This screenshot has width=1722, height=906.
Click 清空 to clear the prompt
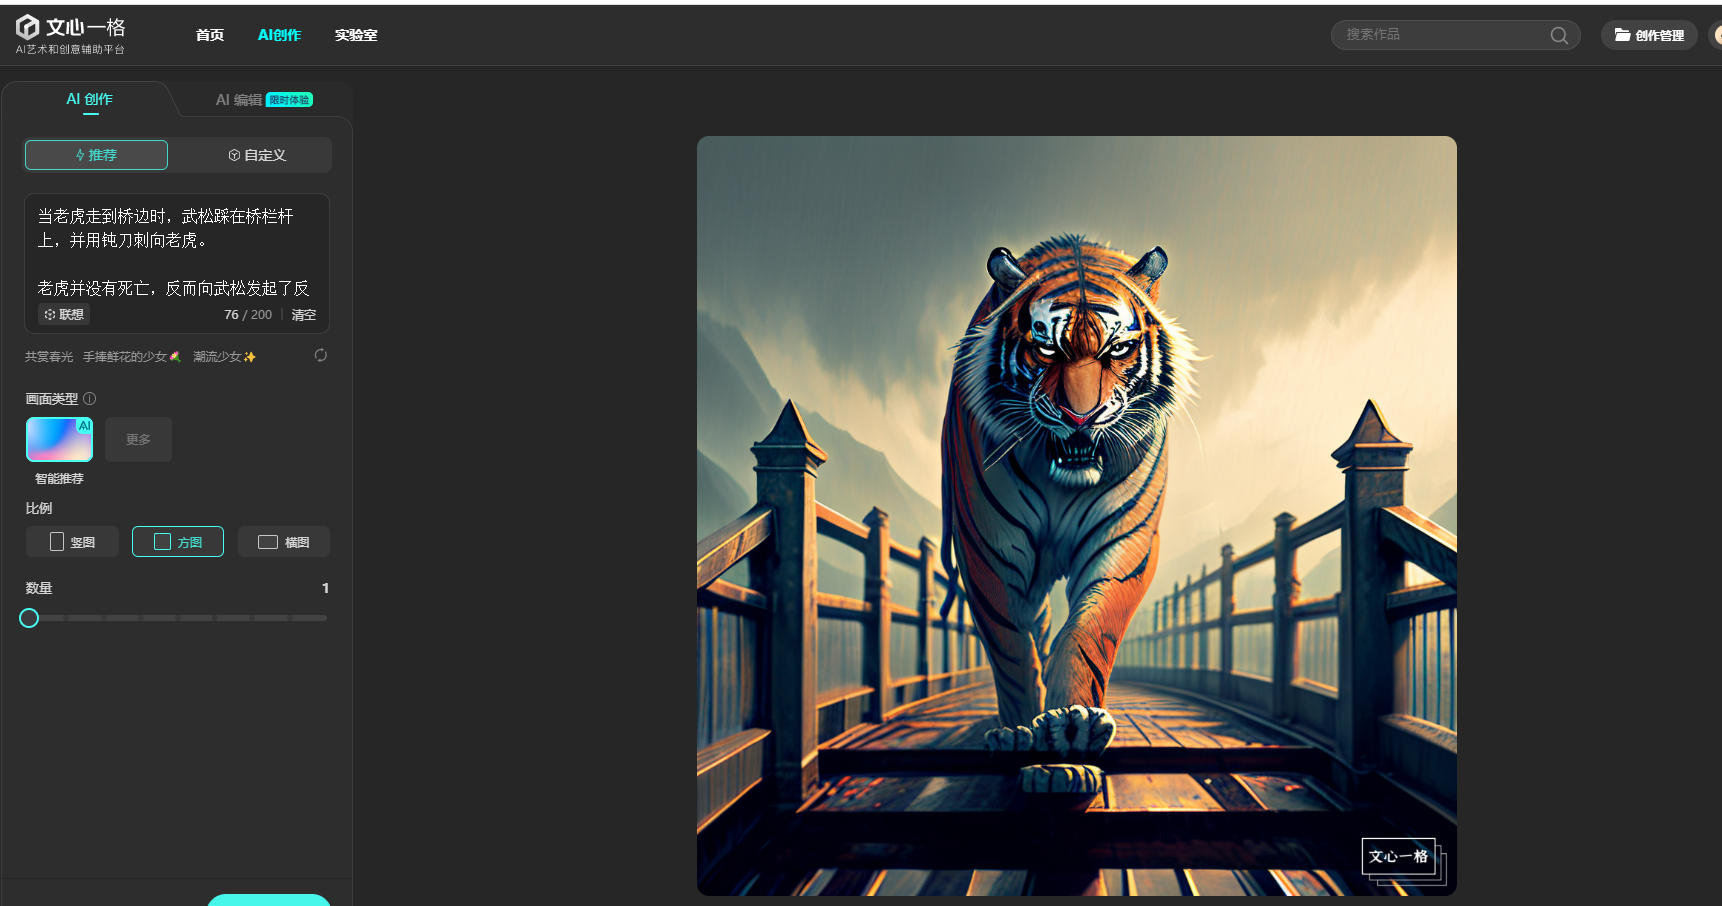303,315
